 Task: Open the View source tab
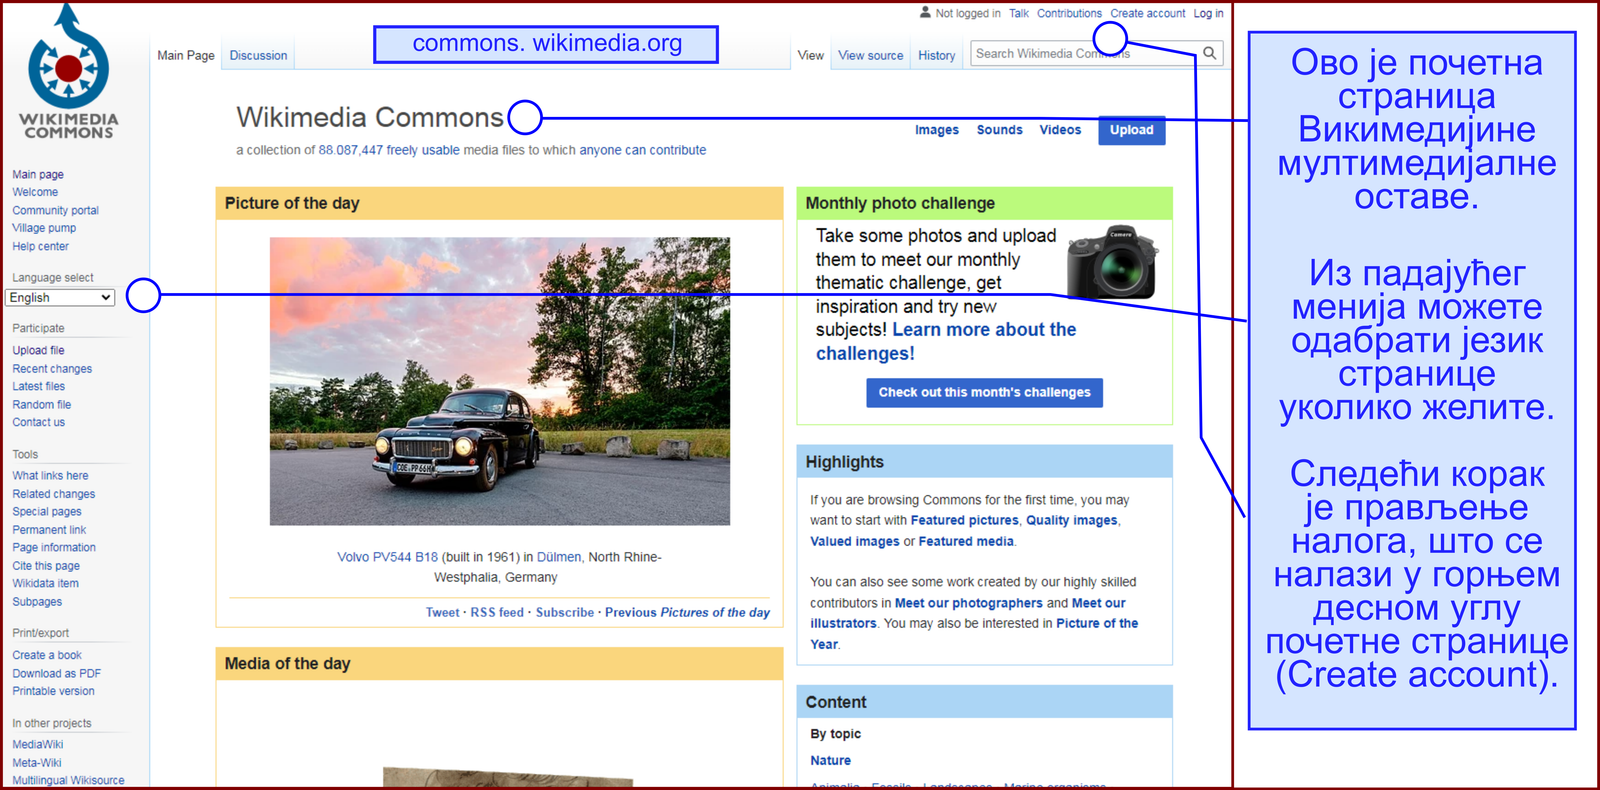[x=870, y=56]
